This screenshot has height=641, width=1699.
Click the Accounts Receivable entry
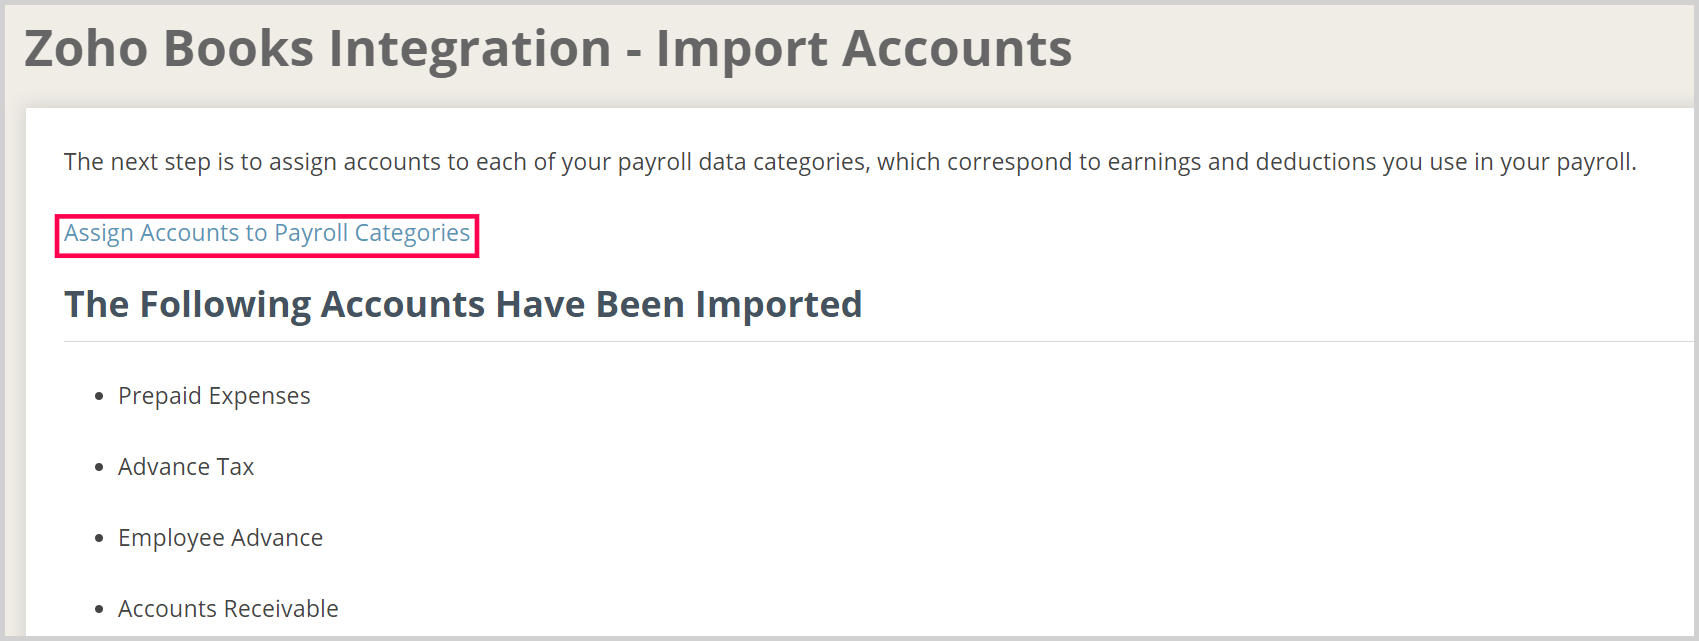click(x=228, y=607)
